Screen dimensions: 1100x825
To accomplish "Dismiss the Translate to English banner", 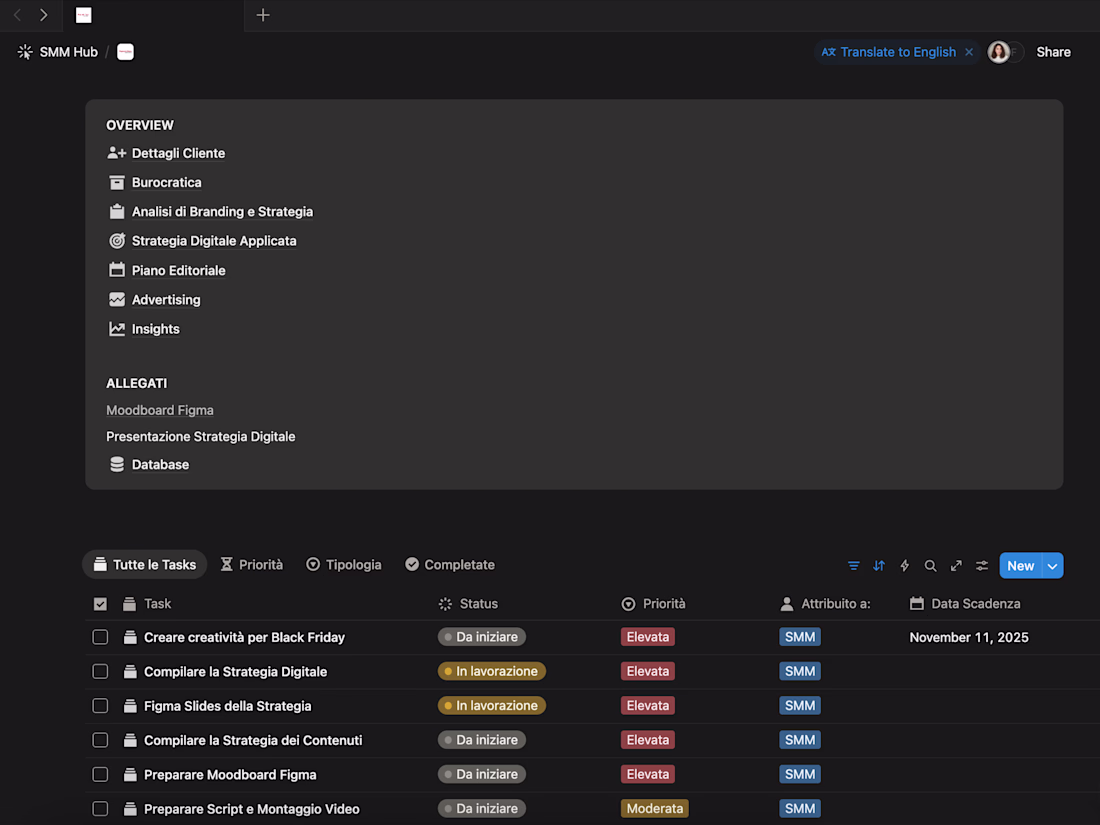I will tap(969, 52).
